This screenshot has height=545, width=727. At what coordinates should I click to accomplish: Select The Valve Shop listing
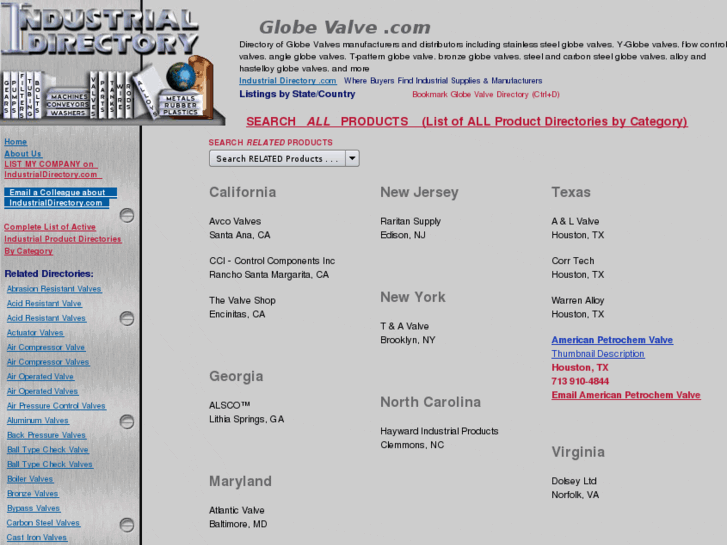[242, 301]
